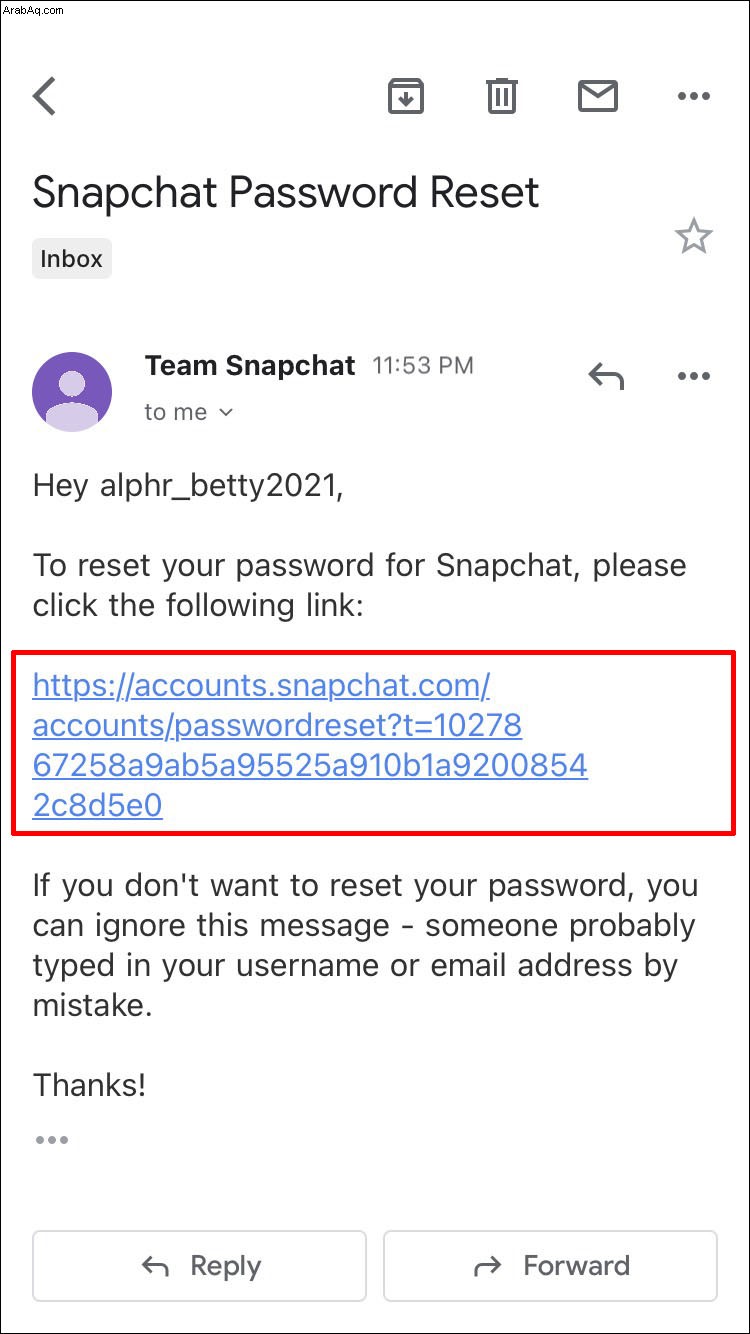Open the Snapchat password reset link
This screenshot has height=1334, width=750.
pyautogui.click(x=310, y=745)
